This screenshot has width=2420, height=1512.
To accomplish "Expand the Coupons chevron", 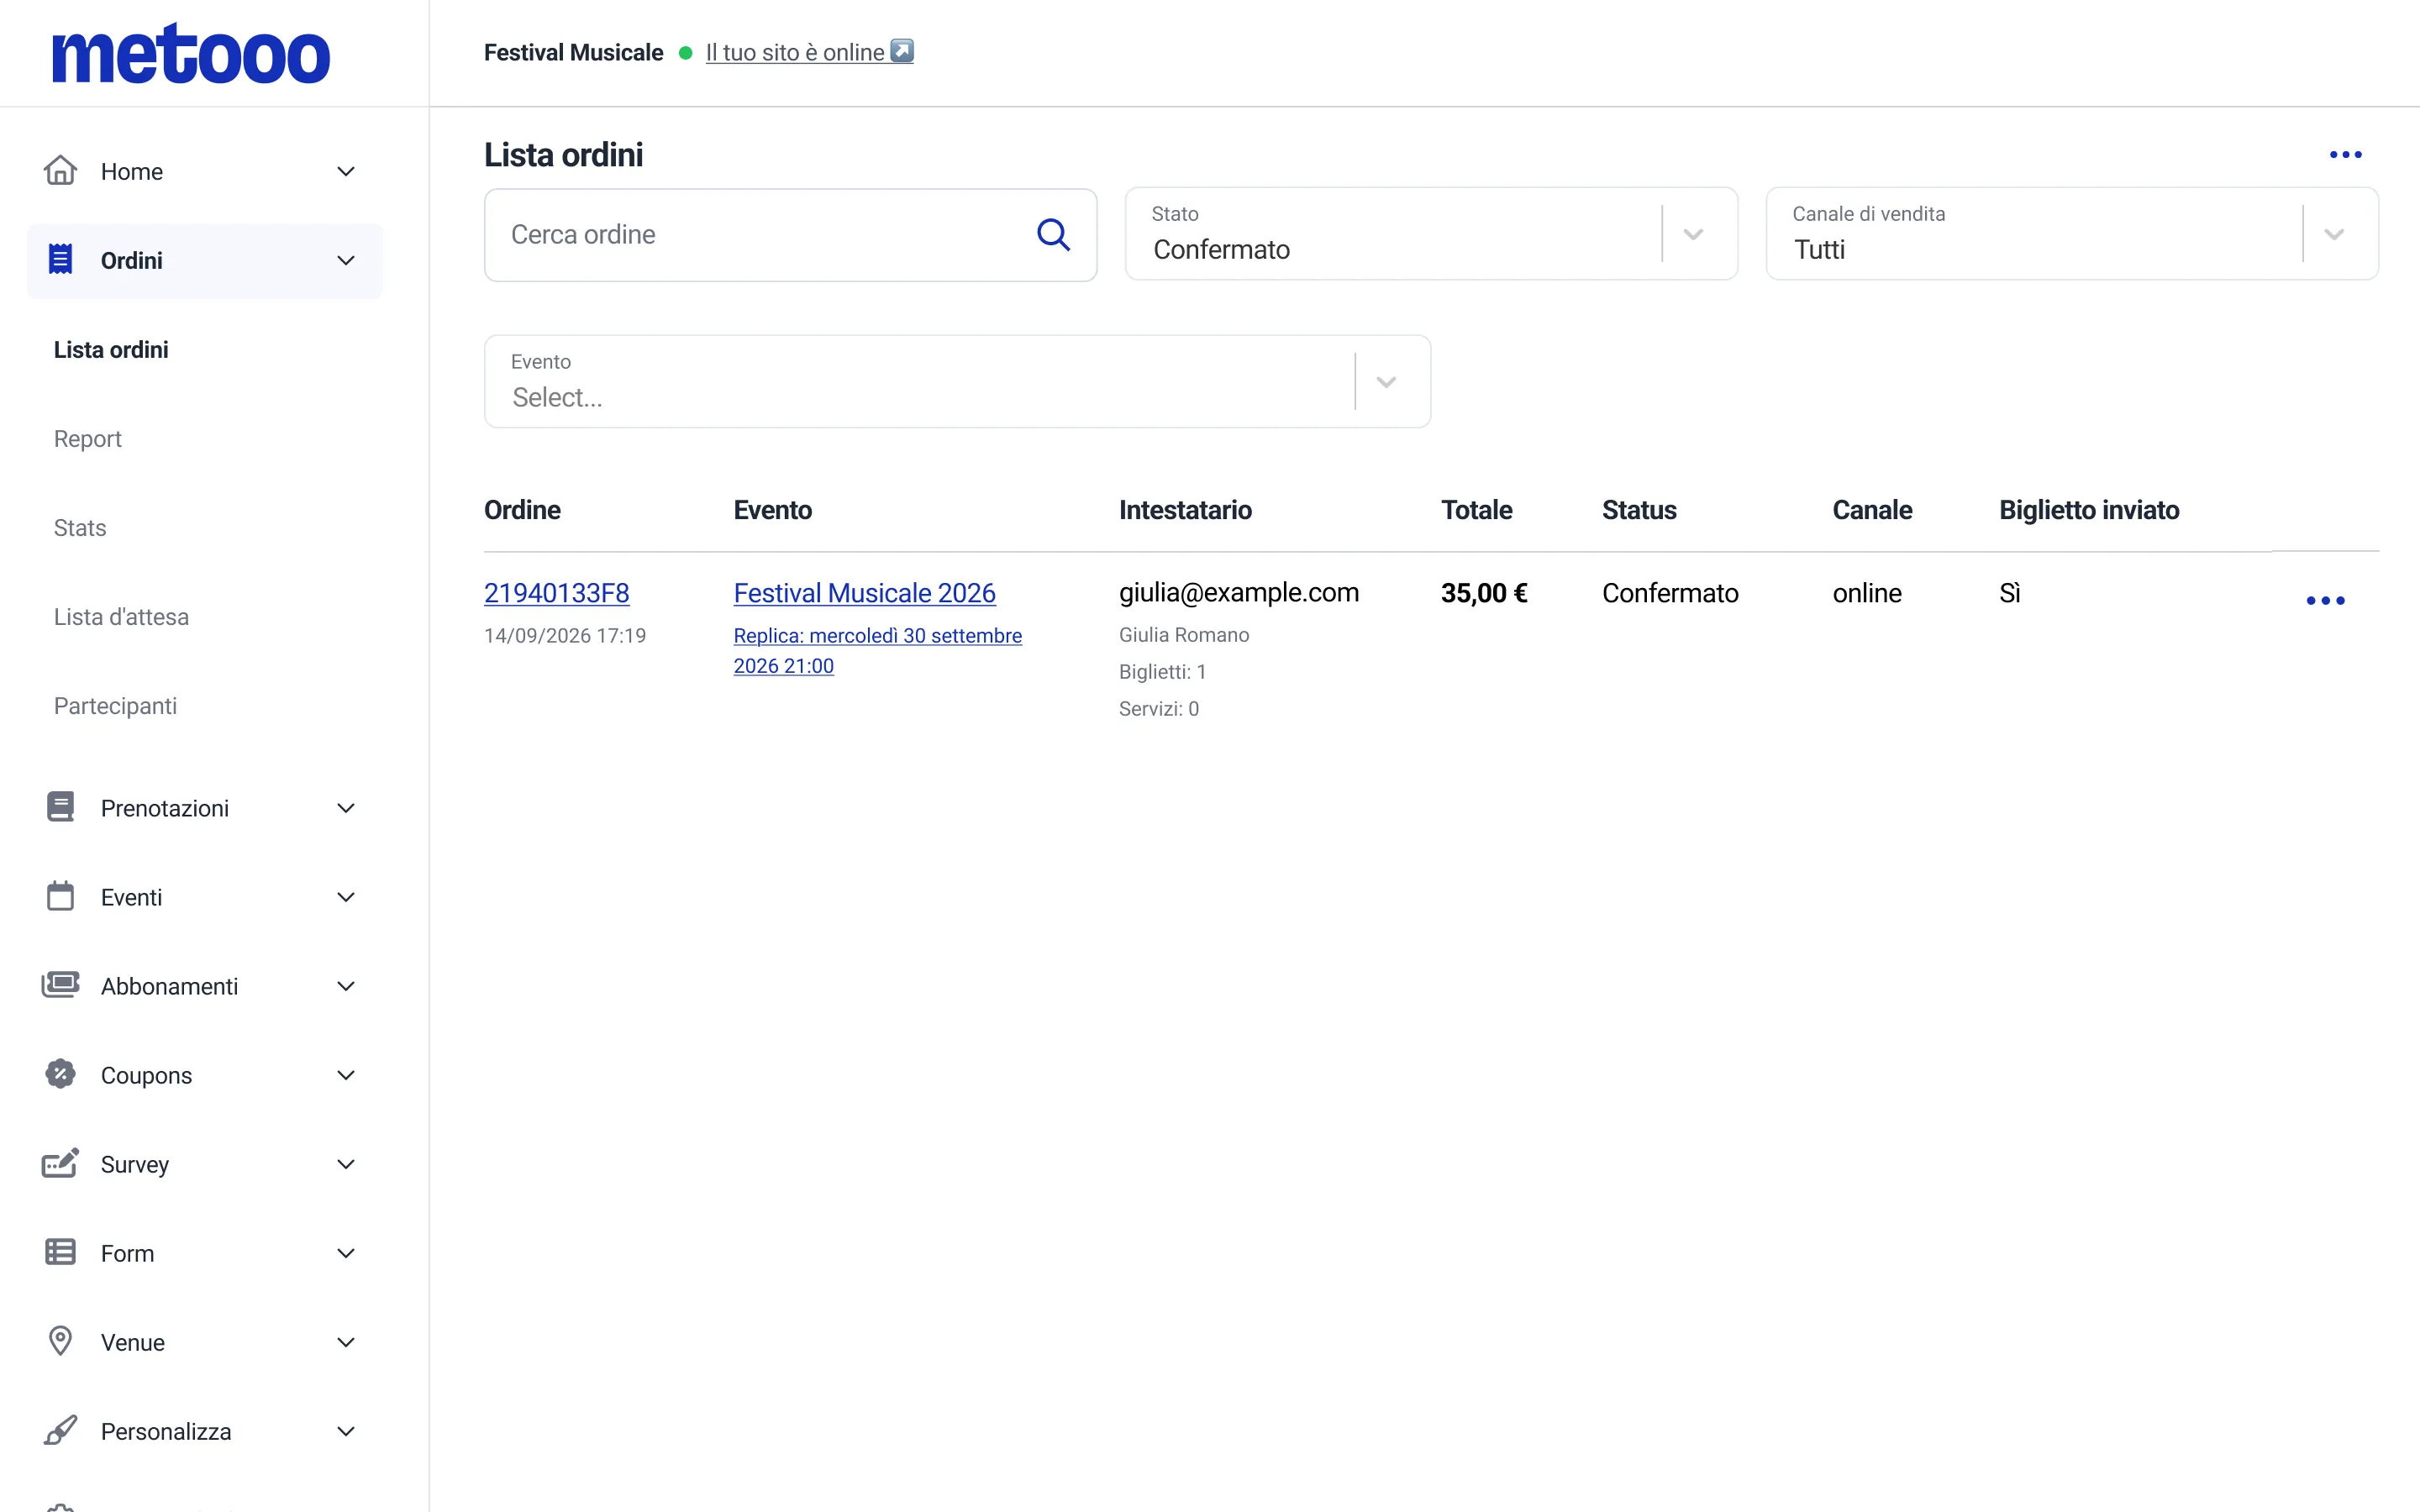I will (x=346, y=1075).
